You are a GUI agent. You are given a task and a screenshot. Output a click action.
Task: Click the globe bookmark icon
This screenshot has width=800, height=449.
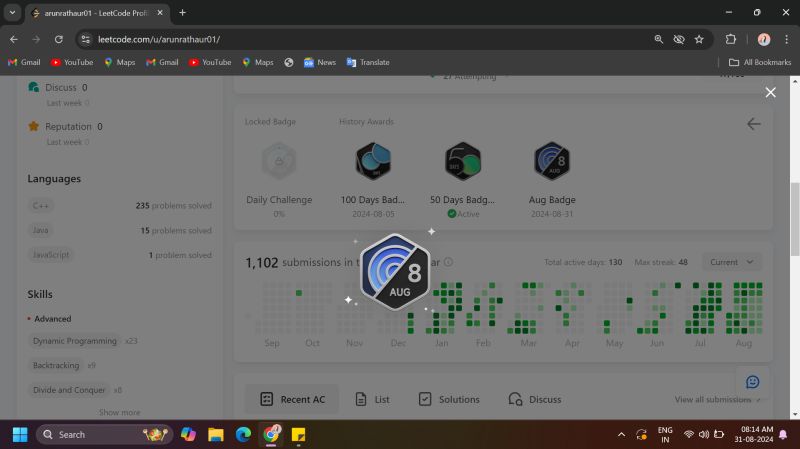[289, 62]
